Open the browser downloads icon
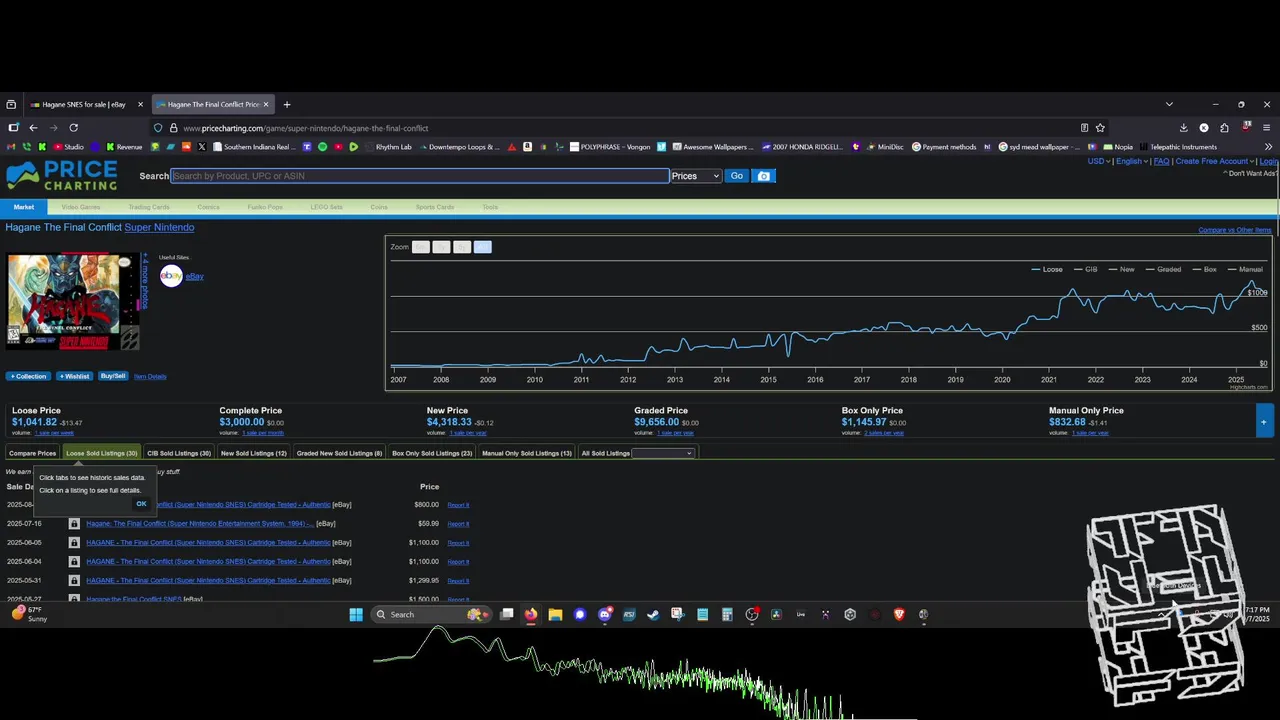The width and height of the screenshot is (1280, 720). pos(1183,128)
